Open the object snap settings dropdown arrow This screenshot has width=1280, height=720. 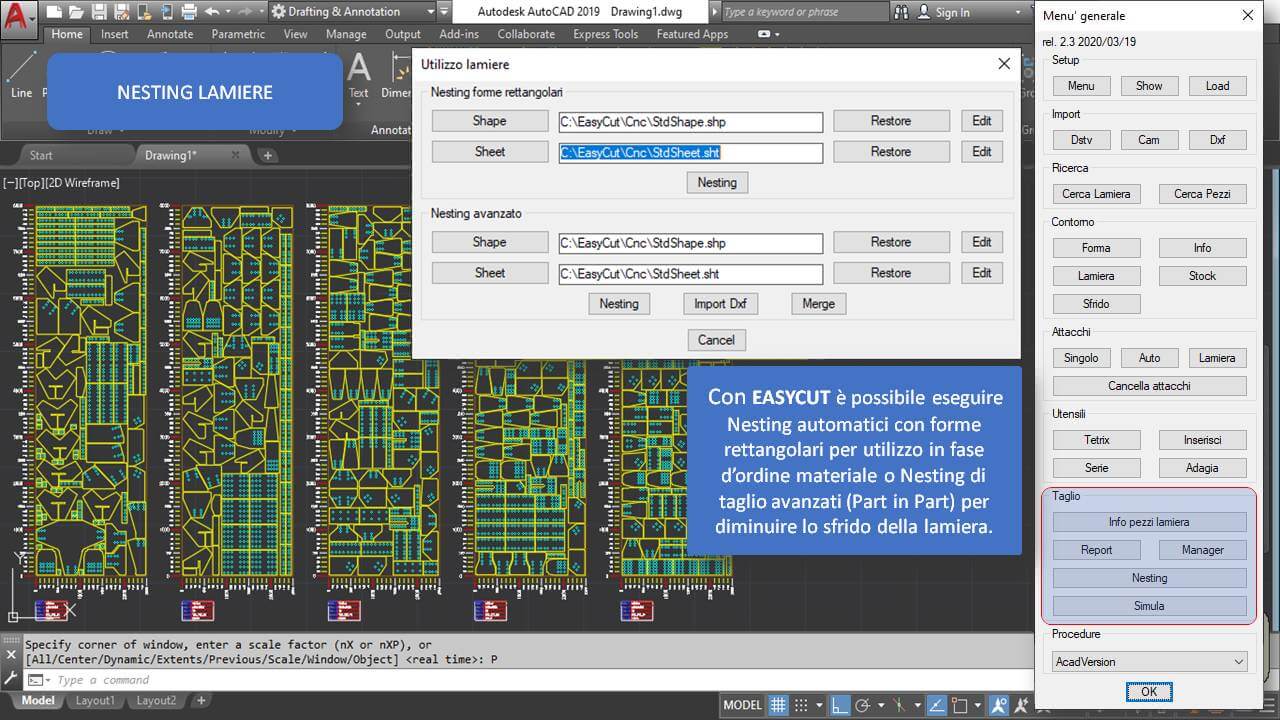point(977,705)
